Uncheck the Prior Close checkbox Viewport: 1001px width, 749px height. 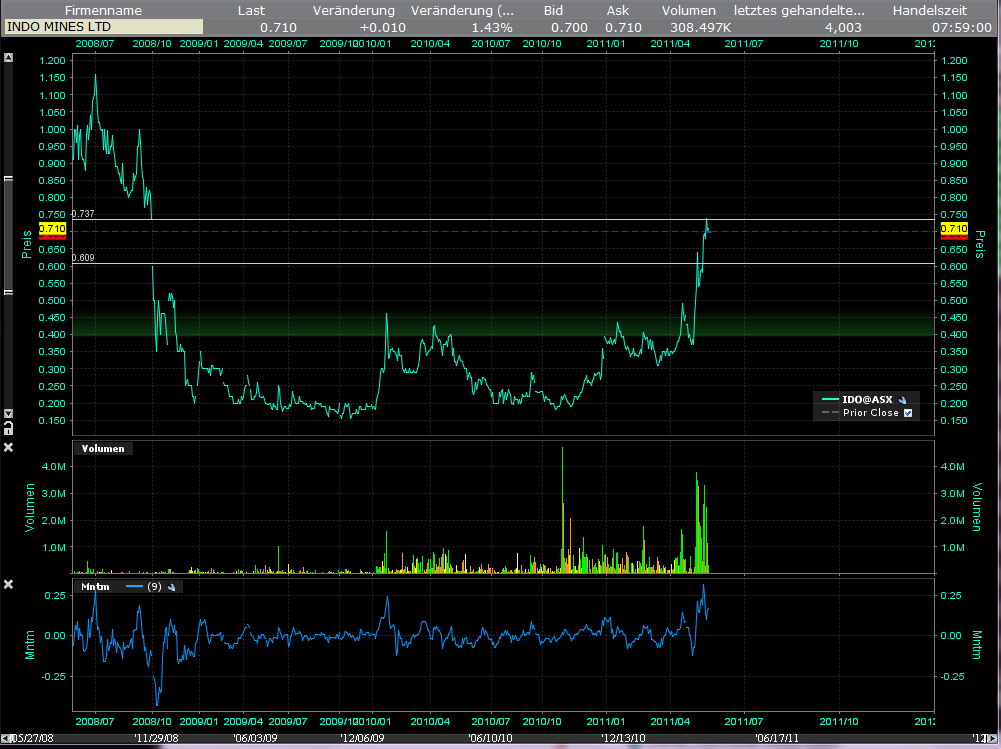908,412
